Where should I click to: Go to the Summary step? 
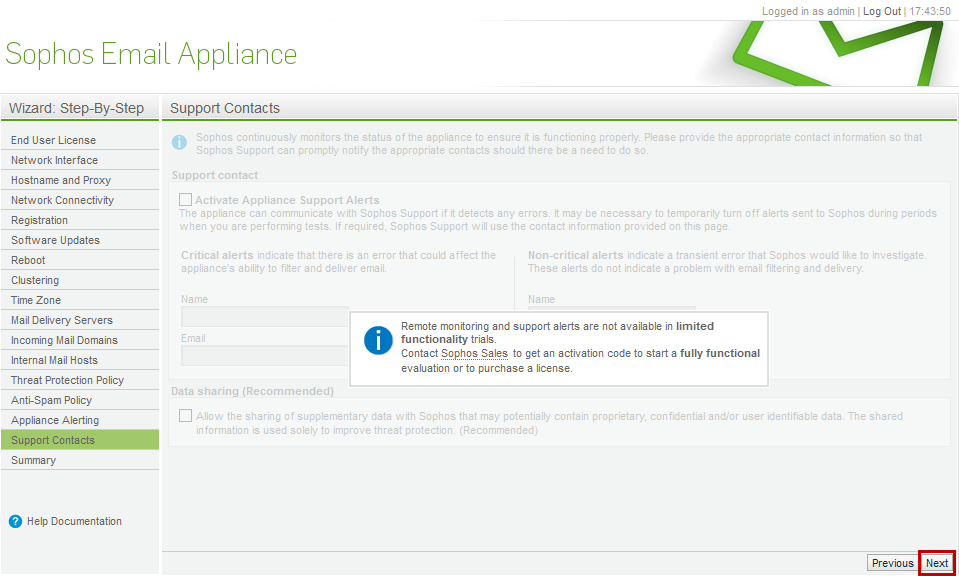(x=80, y=460)
